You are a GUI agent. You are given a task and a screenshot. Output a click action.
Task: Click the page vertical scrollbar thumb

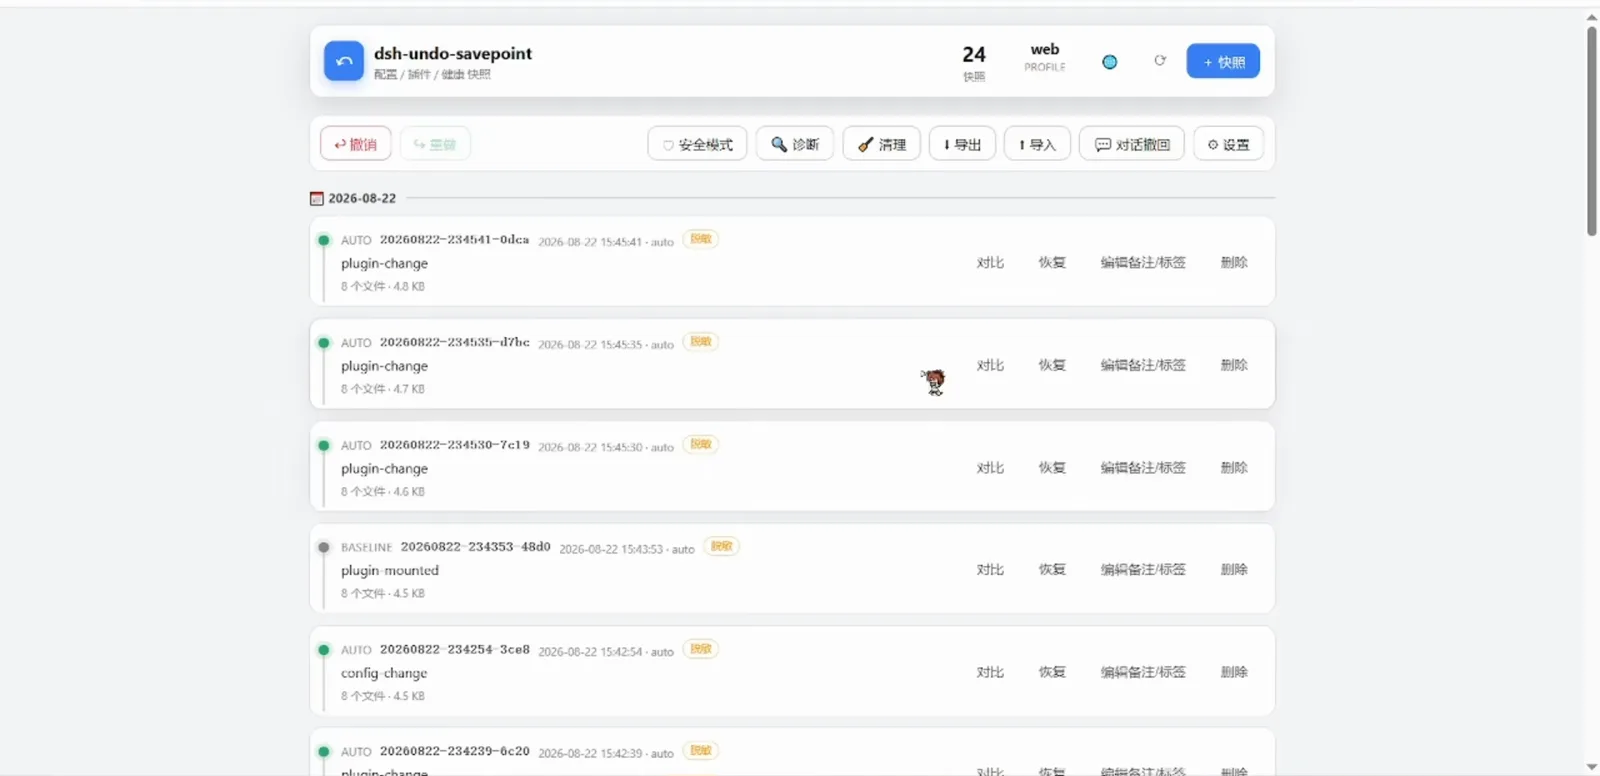[x=1591, y=130]
